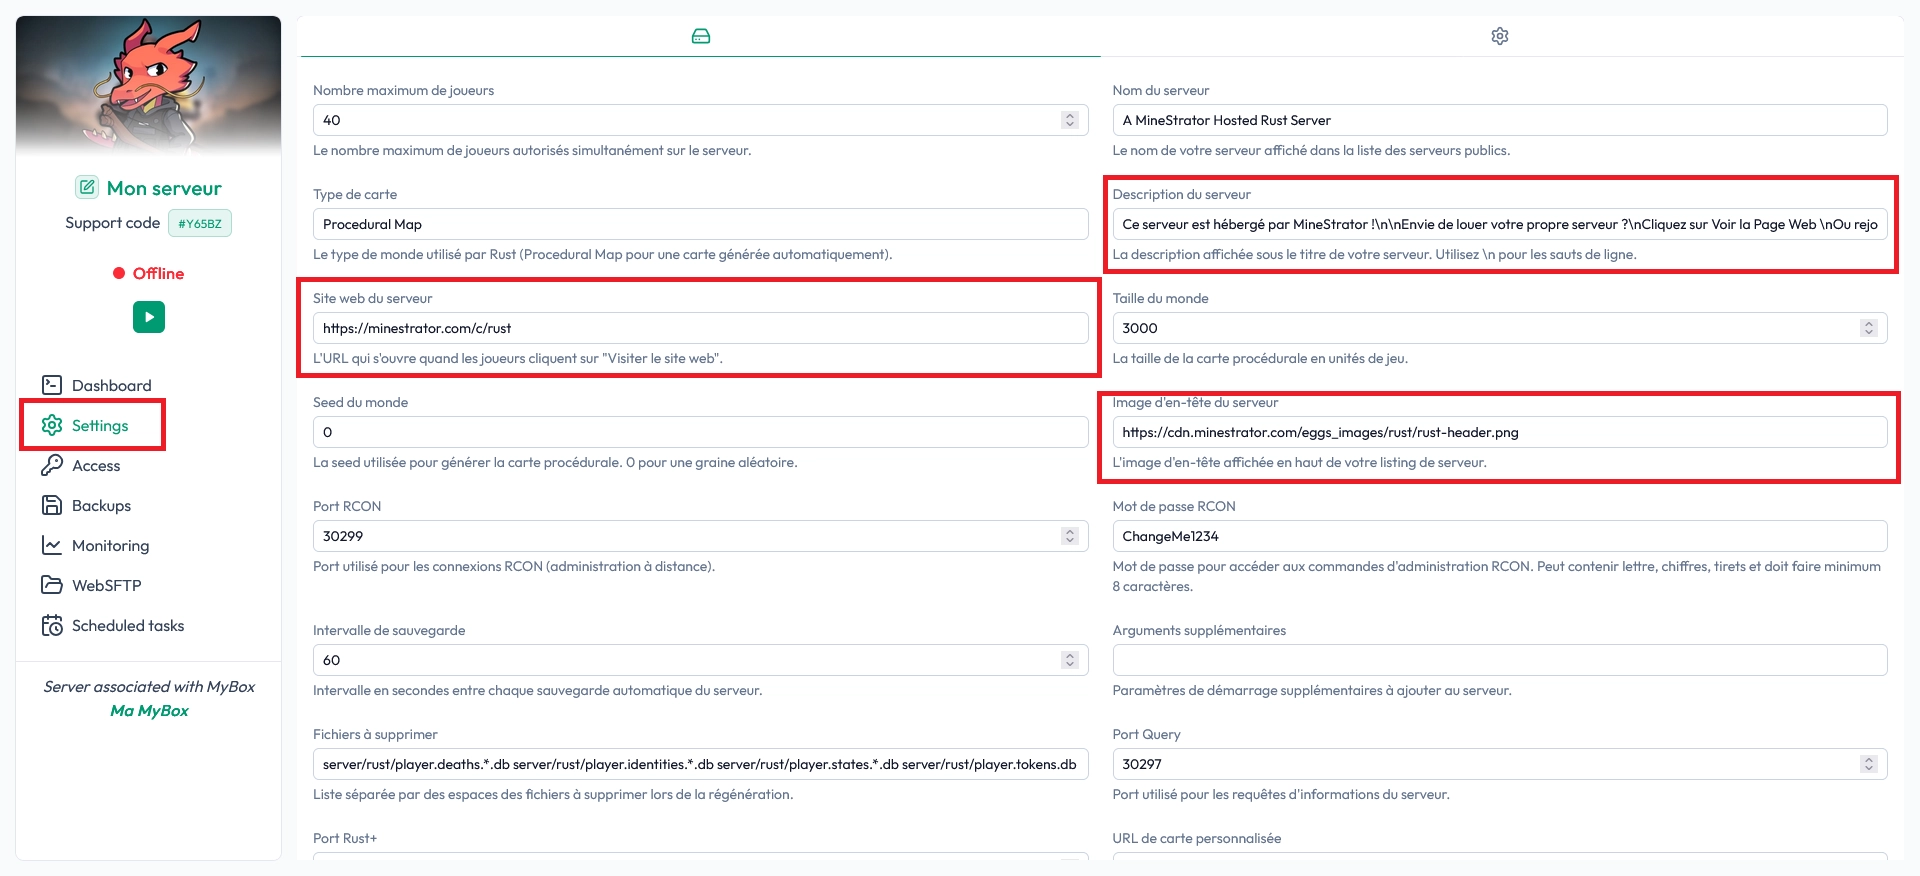This screenshot has height=876, width=1920.
Task: Click the Port RCON field
Action: pyautogui.click(x=700, y=536)
